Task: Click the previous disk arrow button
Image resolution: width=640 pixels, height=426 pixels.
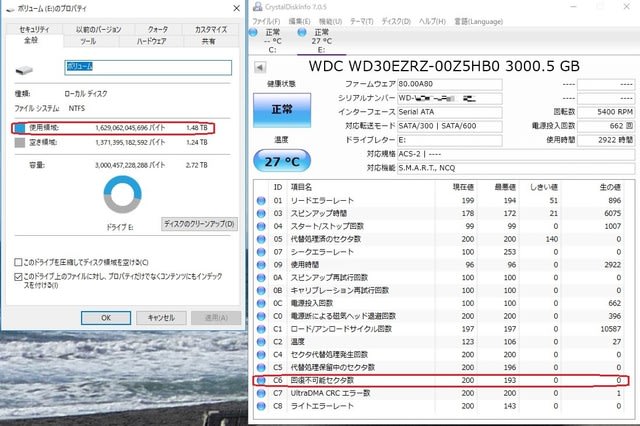Action: pyautogui.click(x=260, y=67)
